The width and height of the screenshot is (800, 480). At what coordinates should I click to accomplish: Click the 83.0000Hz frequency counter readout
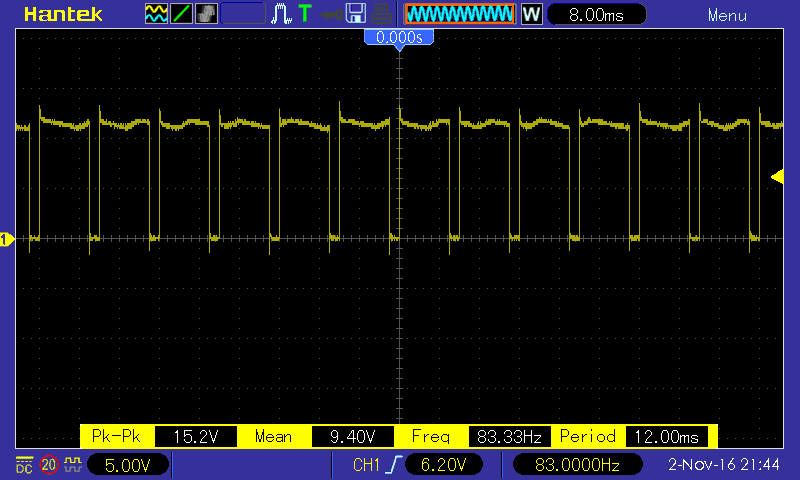point(577,465)
